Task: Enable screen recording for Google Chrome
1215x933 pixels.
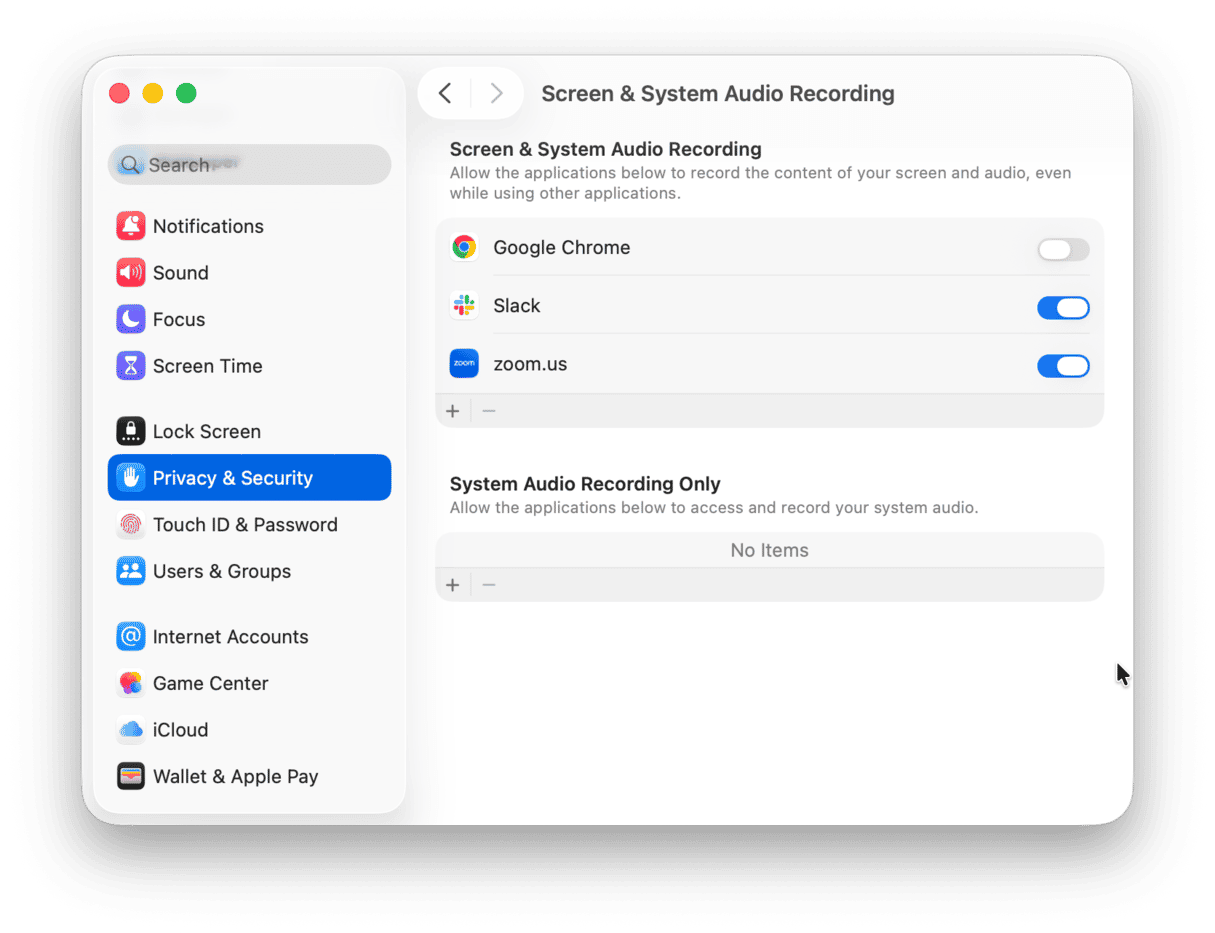Action: 1062,249
